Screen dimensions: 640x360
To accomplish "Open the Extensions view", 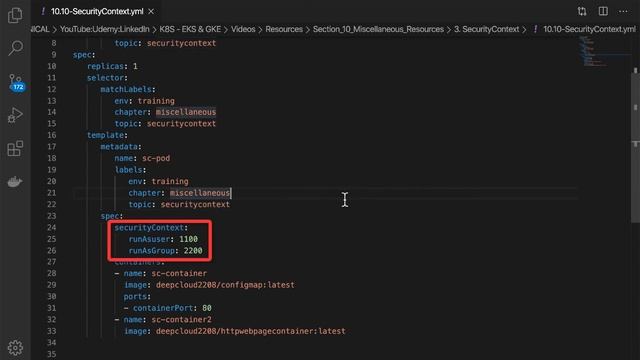I will click(15, 148).
